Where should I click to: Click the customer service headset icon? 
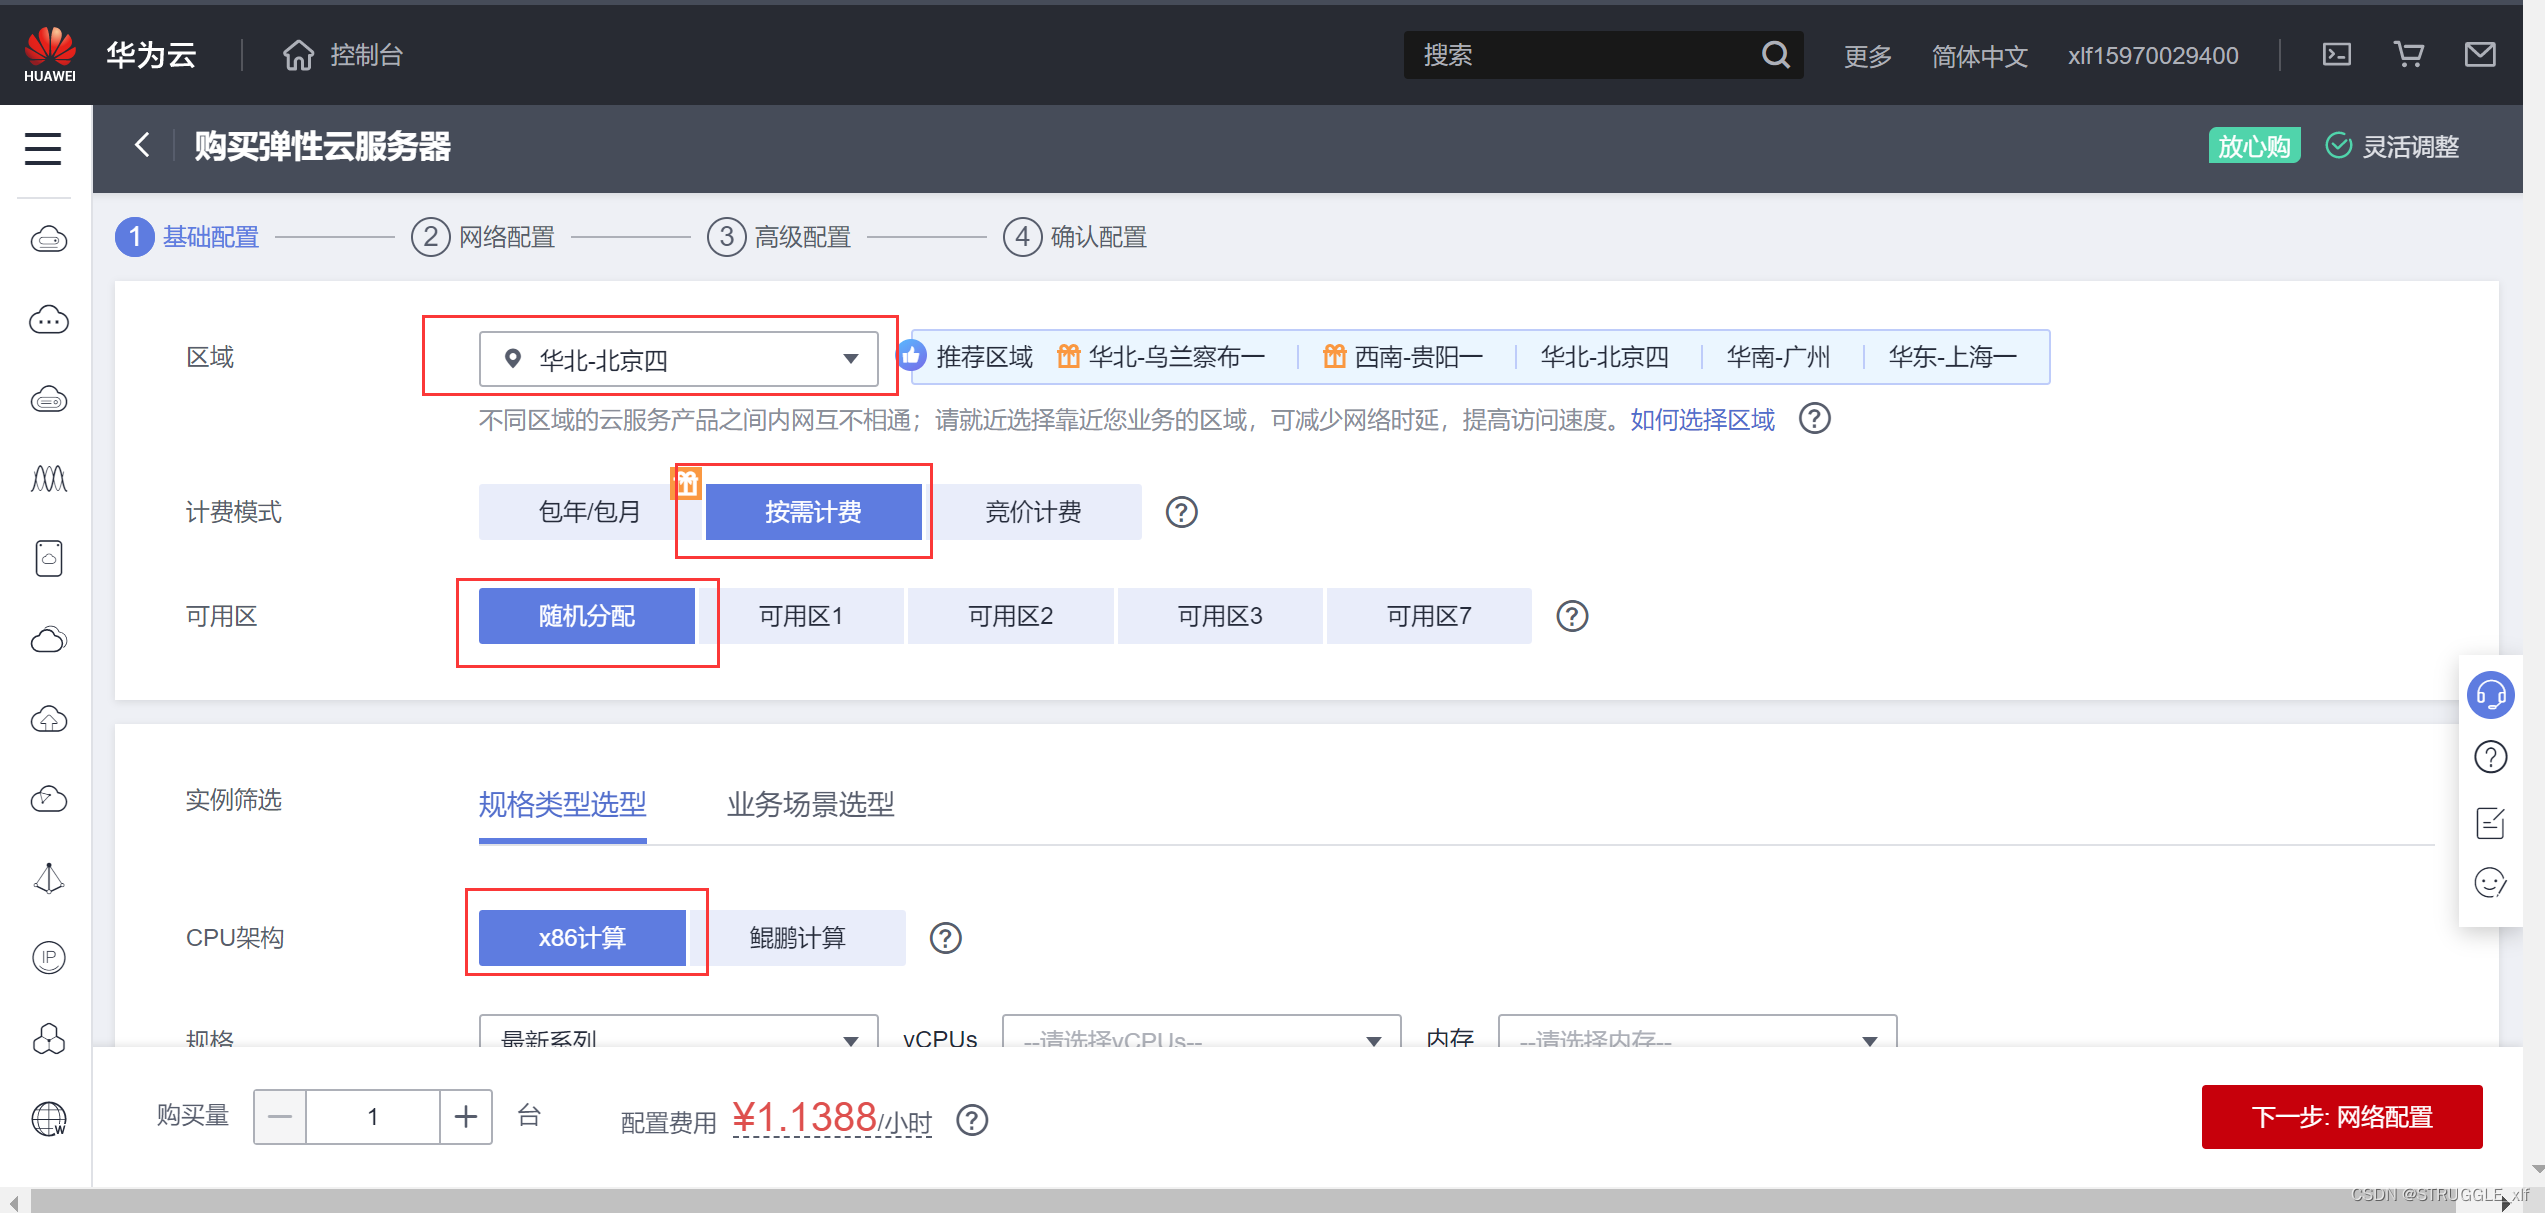2489,695
